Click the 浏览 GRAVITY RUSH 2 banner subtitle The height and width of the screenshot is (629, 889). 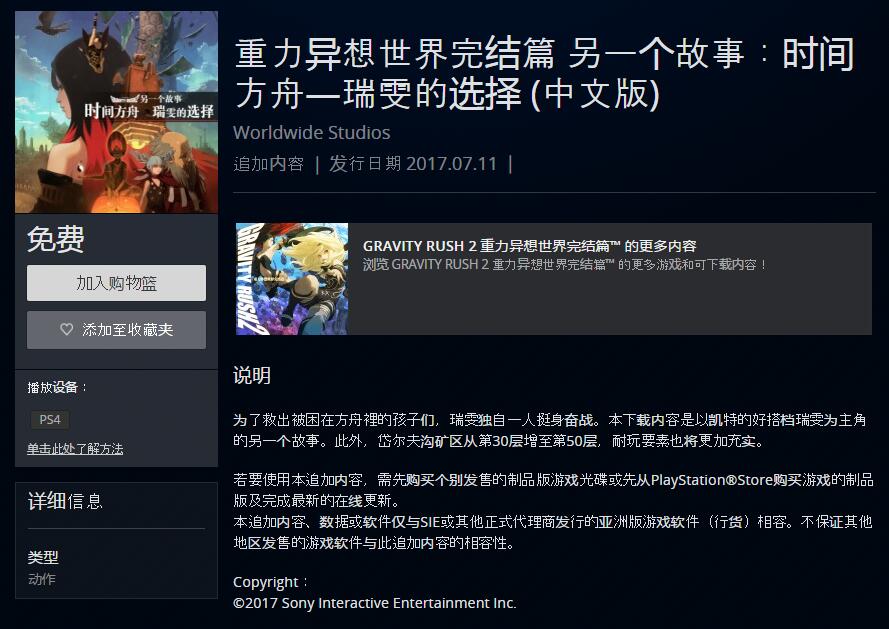pos(565,265)
